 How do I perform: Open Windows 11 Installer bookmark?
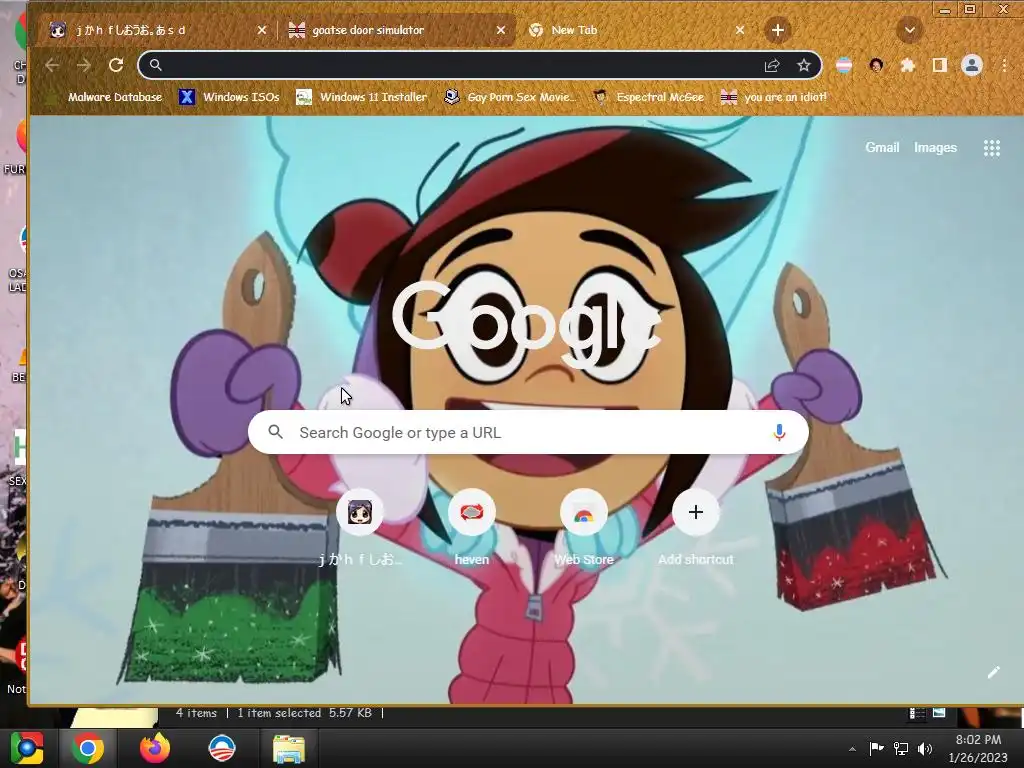(x=361, y=97)
